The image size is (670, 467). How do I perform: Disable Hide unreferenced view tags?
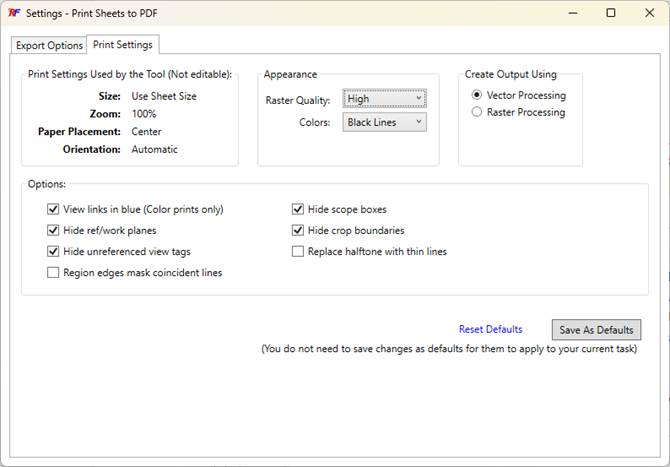(x=53, y=252)
